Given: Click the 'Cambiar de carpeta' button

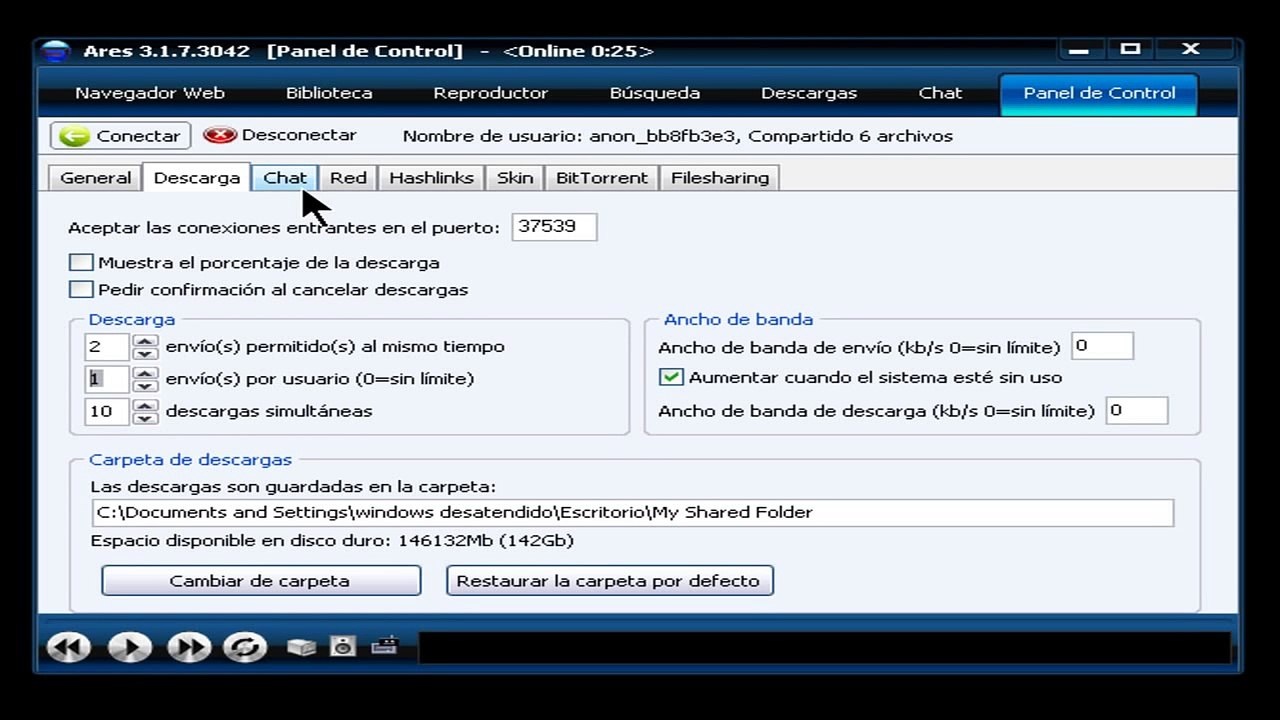Looking at the screenshot, I should pos(261,581).
